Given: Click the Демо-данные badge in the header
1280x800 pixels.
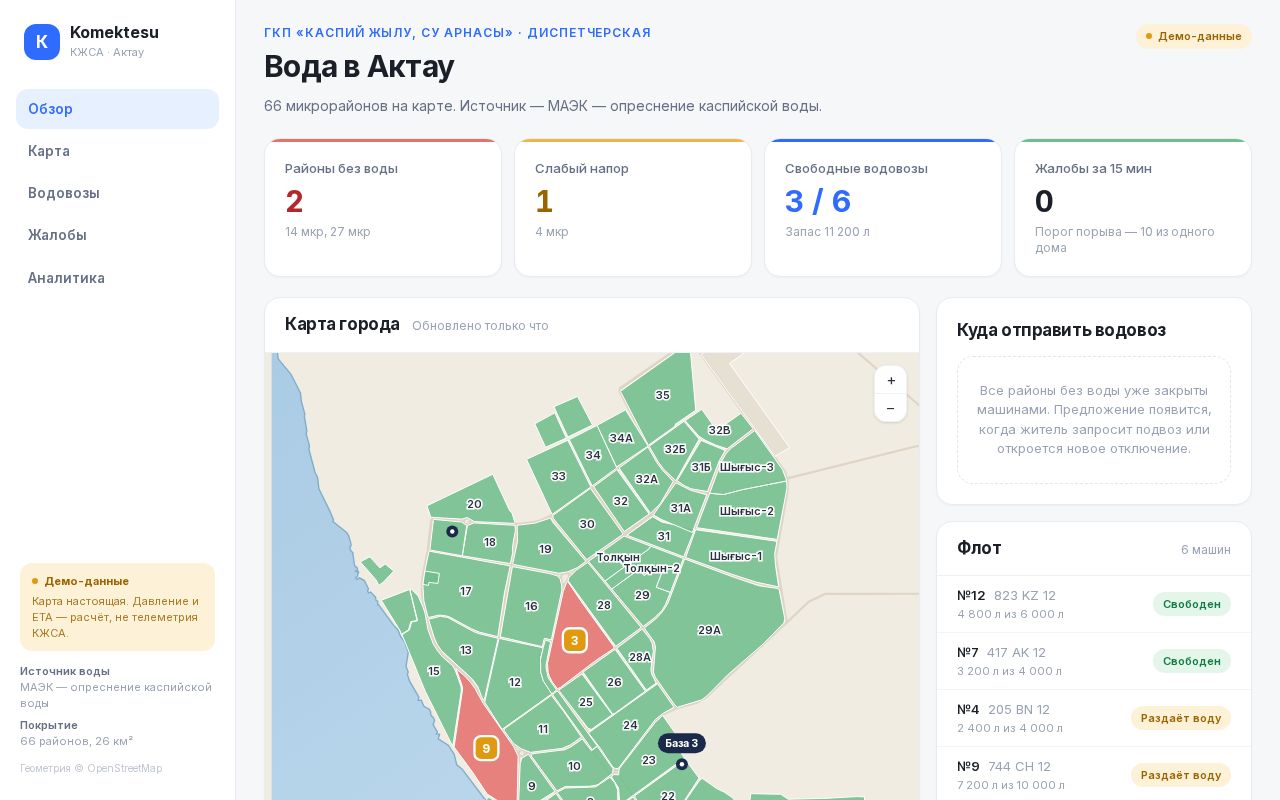Looking at the screenshot, I should click(1194, 36).
